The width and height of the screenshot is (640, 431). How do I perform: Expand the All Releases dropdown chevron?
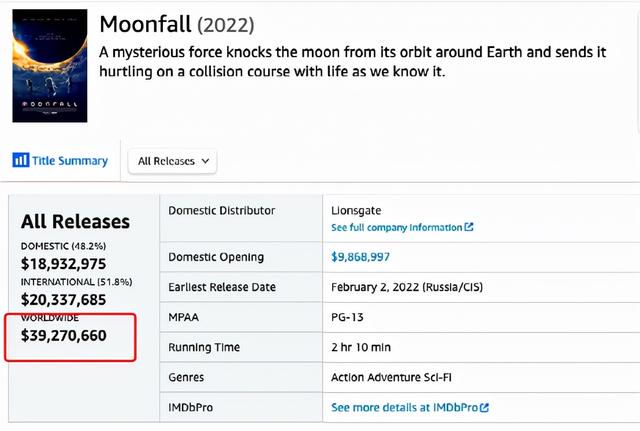(x=205, y=161)
